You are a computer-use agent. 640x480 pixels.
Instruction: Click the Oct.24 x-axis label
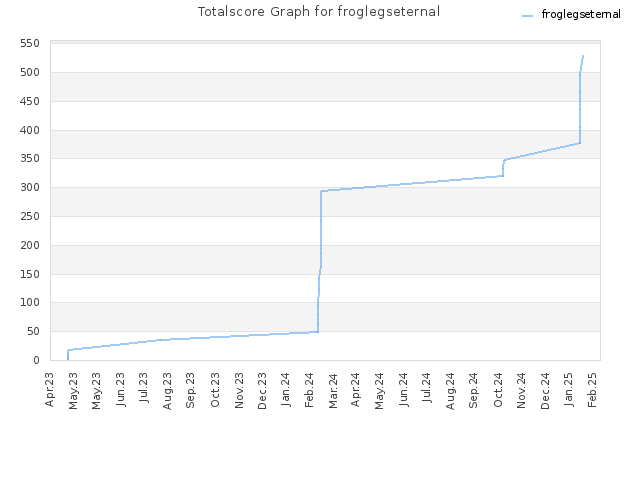[x=498, y=389]
